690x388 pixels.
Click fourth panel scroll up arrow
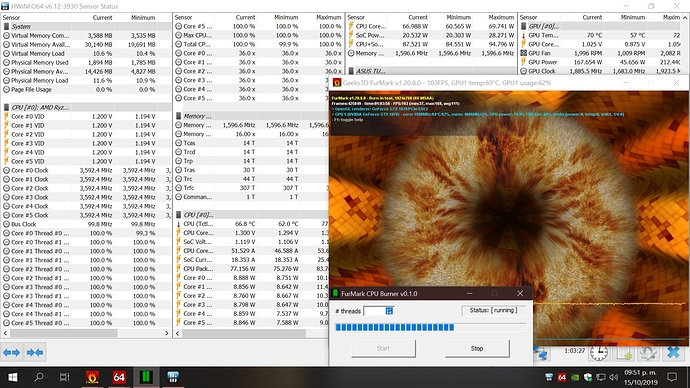(x=685, y=18)
